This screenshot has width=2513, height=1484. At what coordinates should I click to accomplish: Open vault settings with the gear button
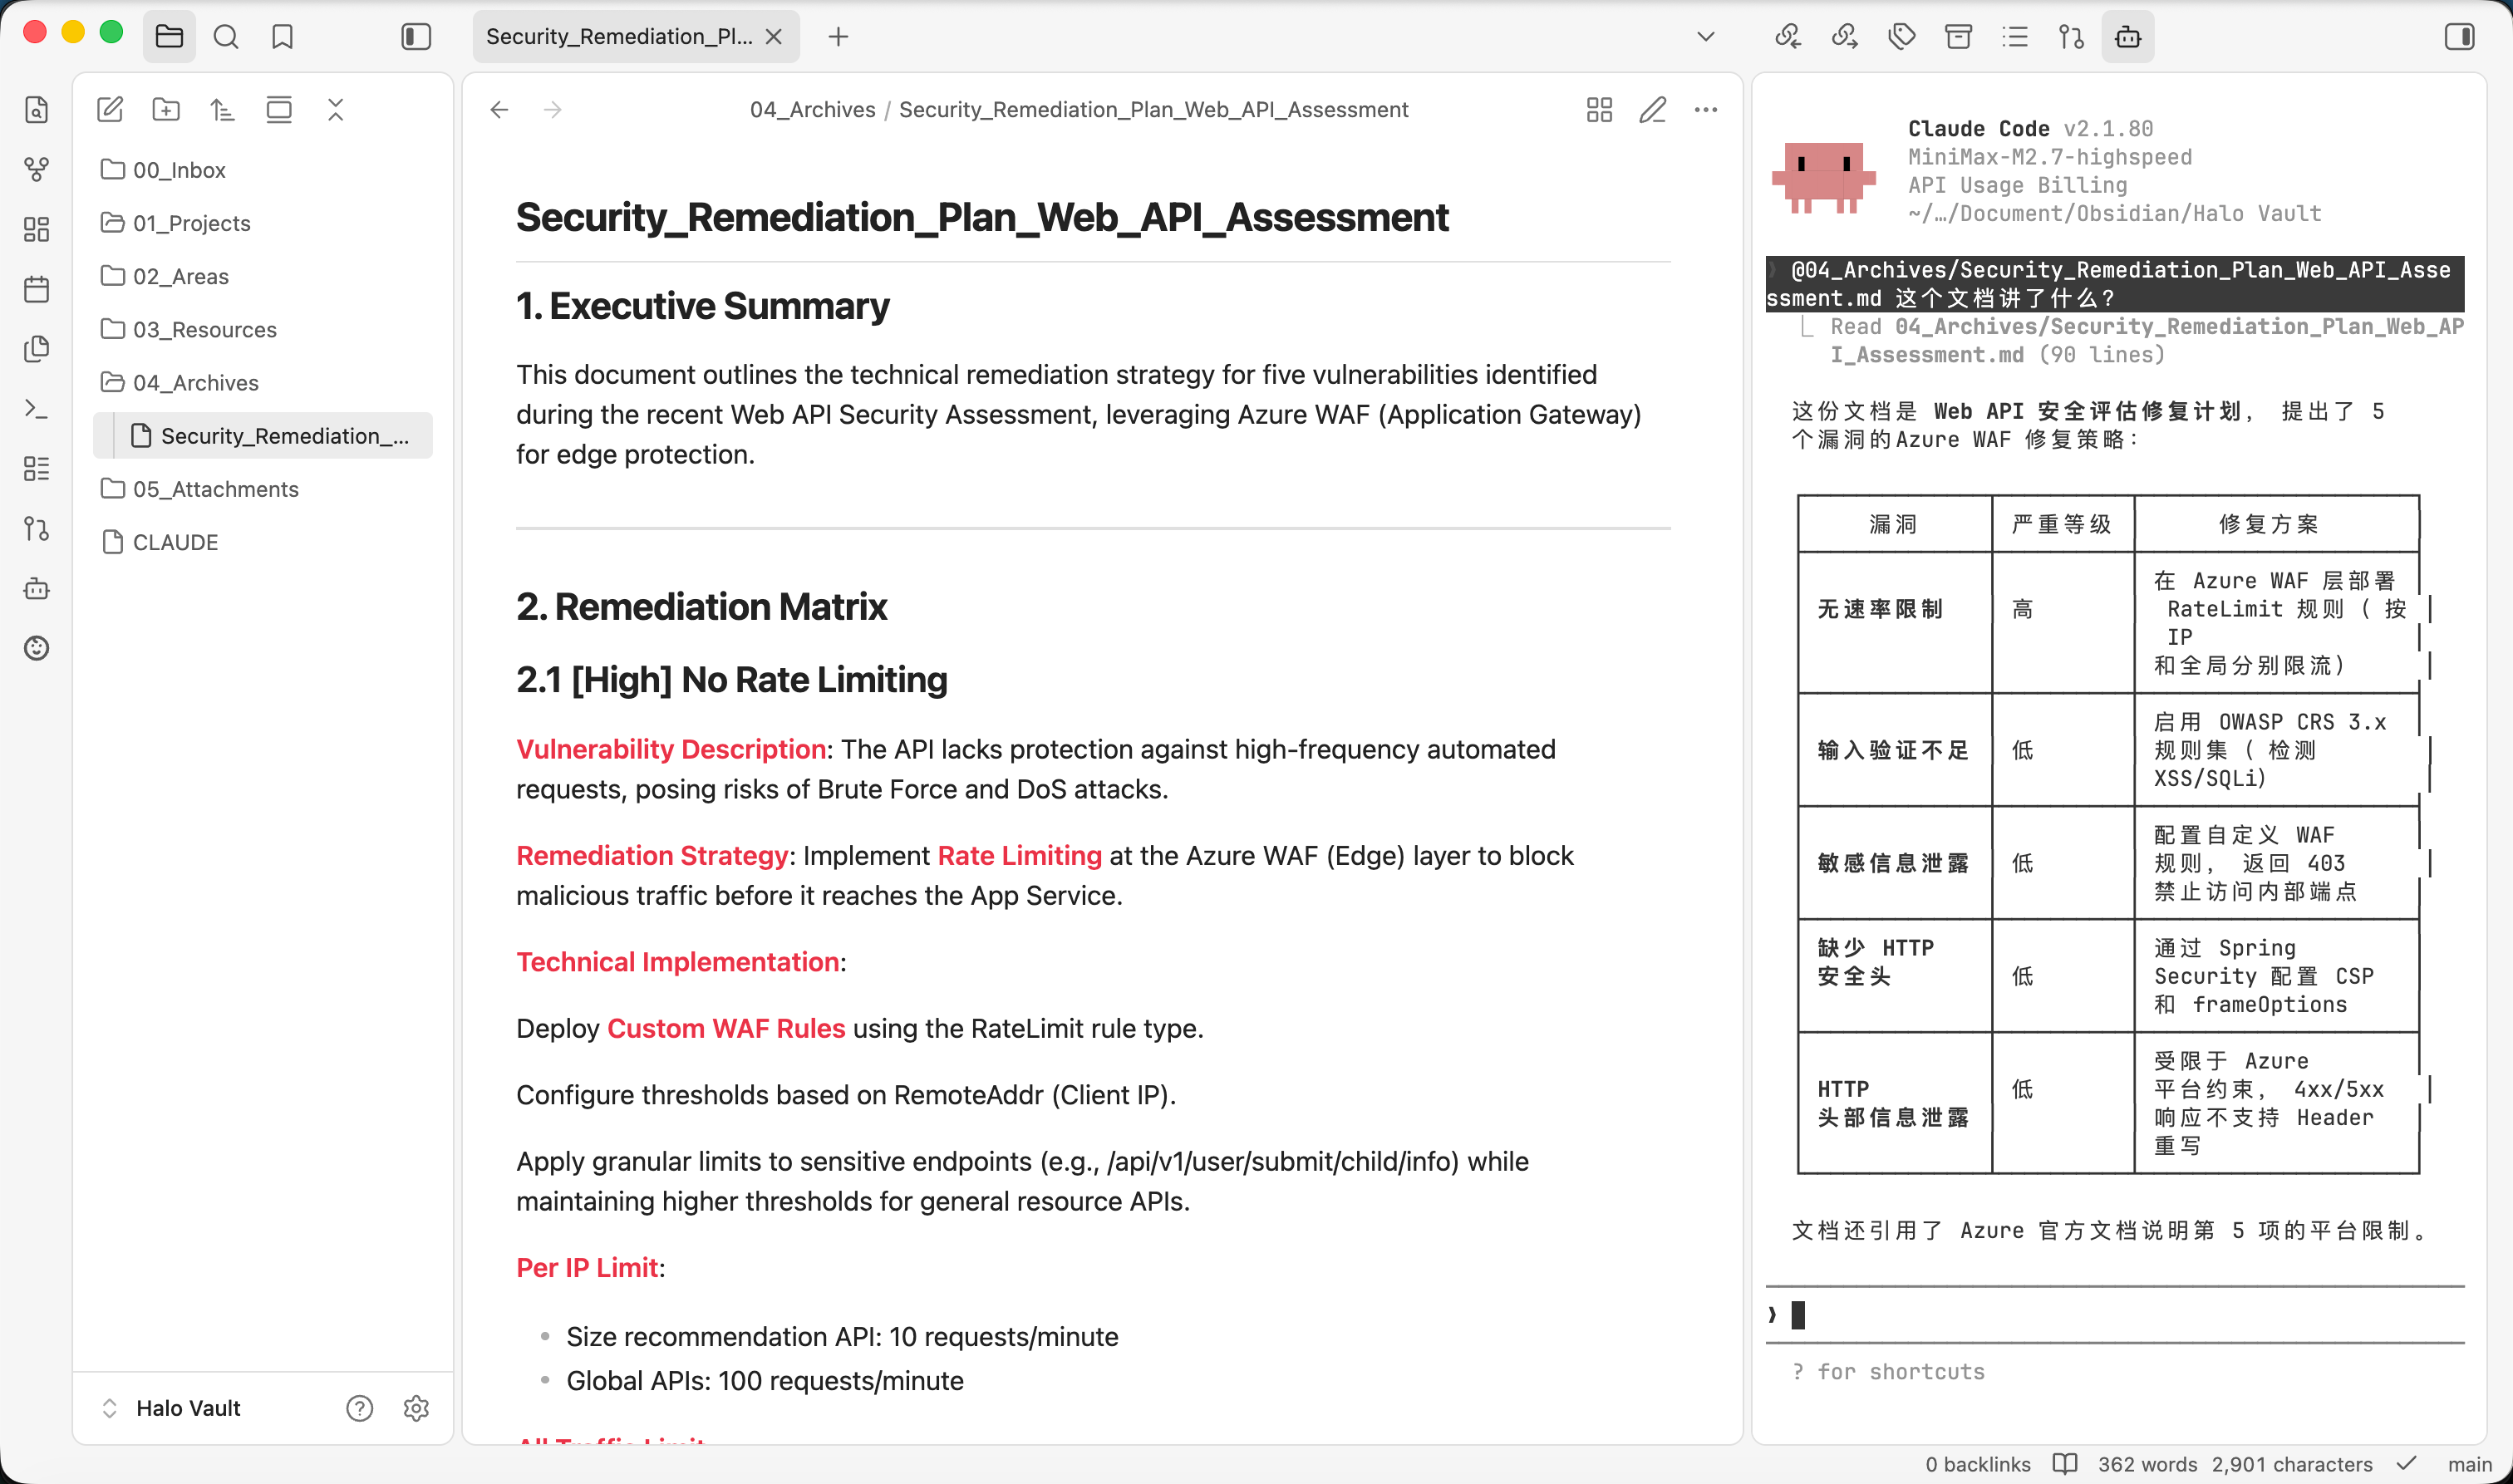[417, 1408]
